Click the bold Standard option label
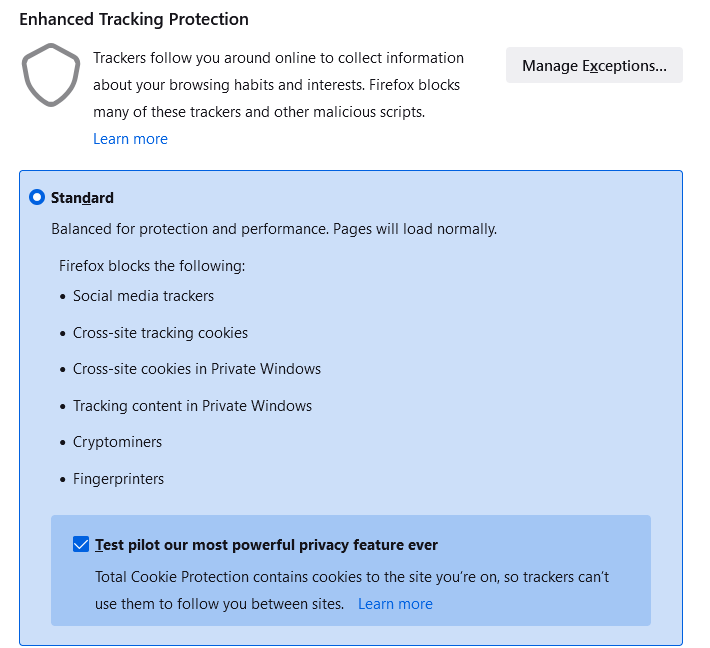Screen dimensions: 710x648 pos(83,198)
